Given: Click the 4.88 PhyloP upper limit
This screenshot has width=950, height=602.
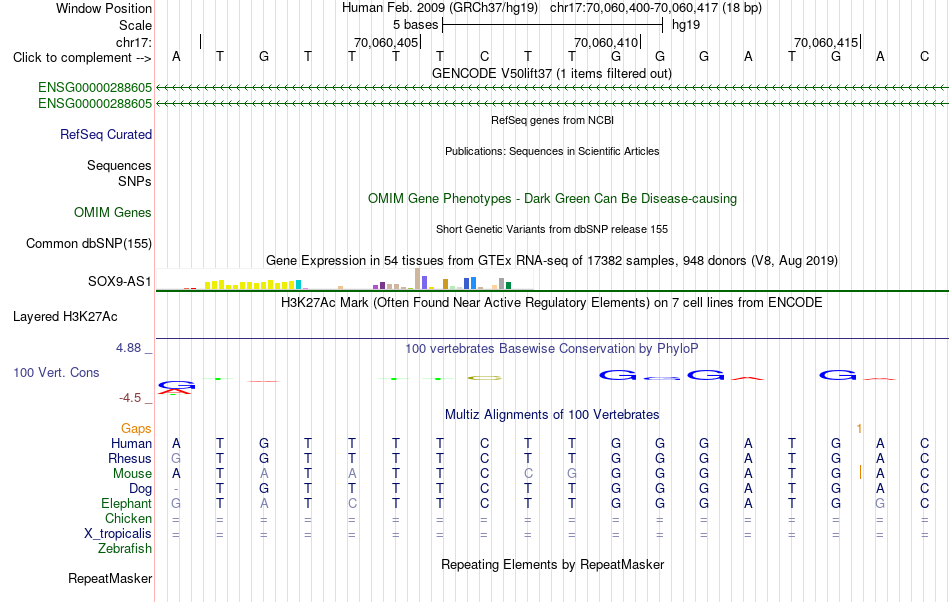Looking at the screenshot, I should (128, 348).
